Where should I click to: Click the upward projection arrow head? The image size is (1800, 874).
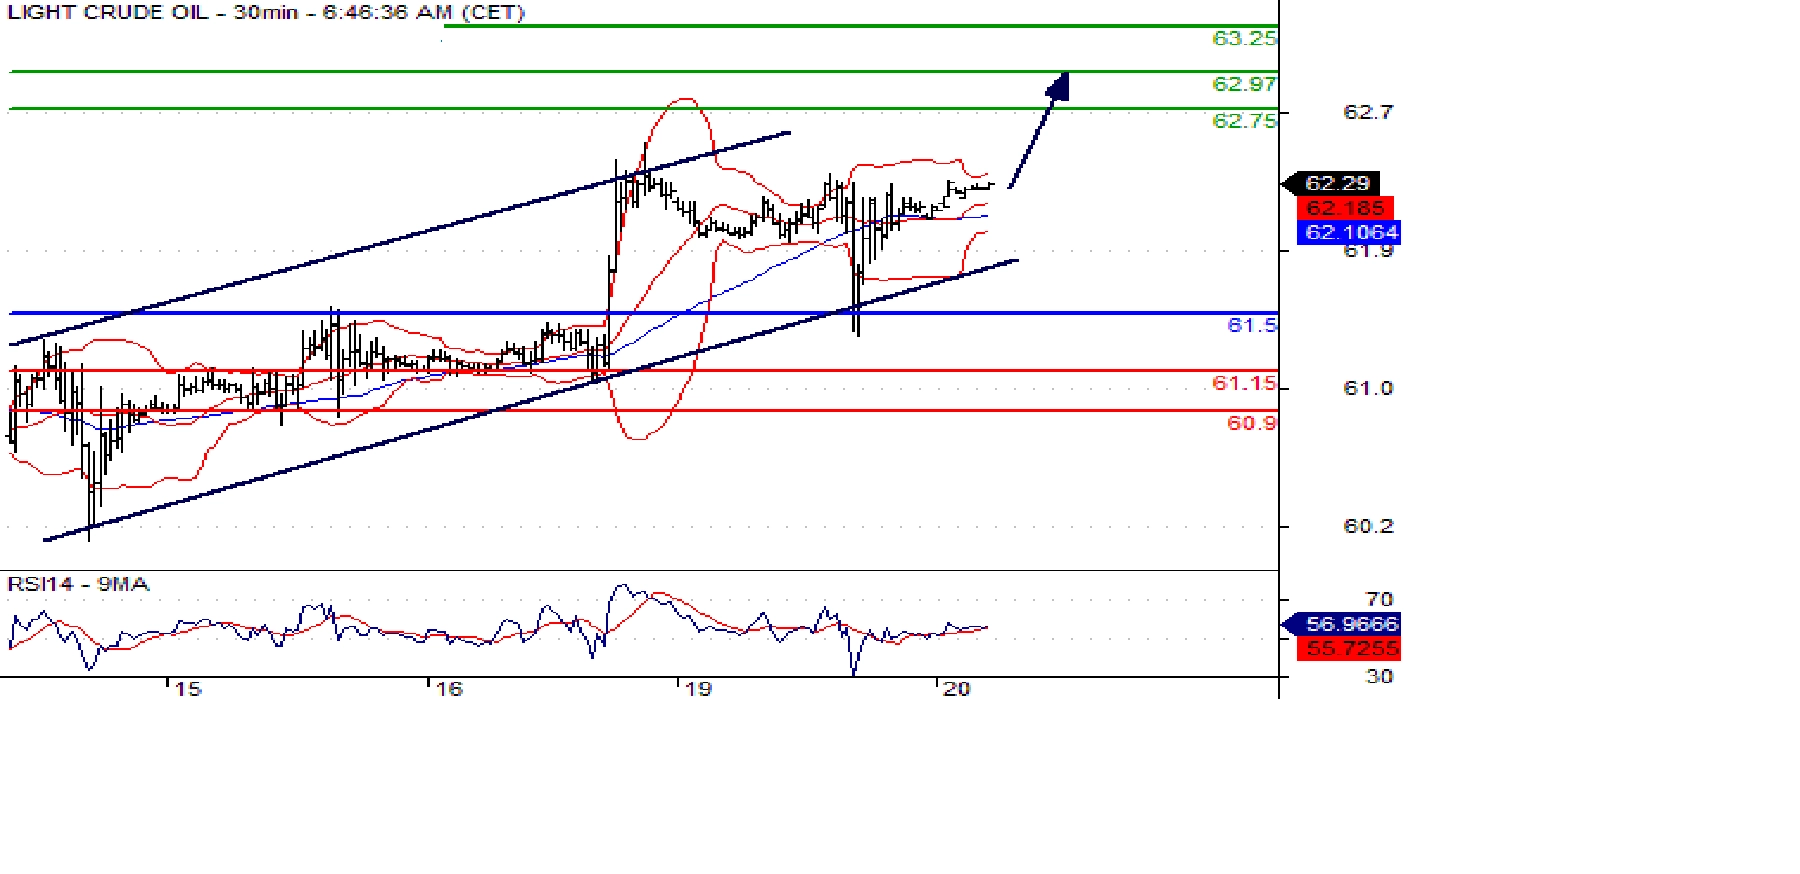click(1059, 86)
